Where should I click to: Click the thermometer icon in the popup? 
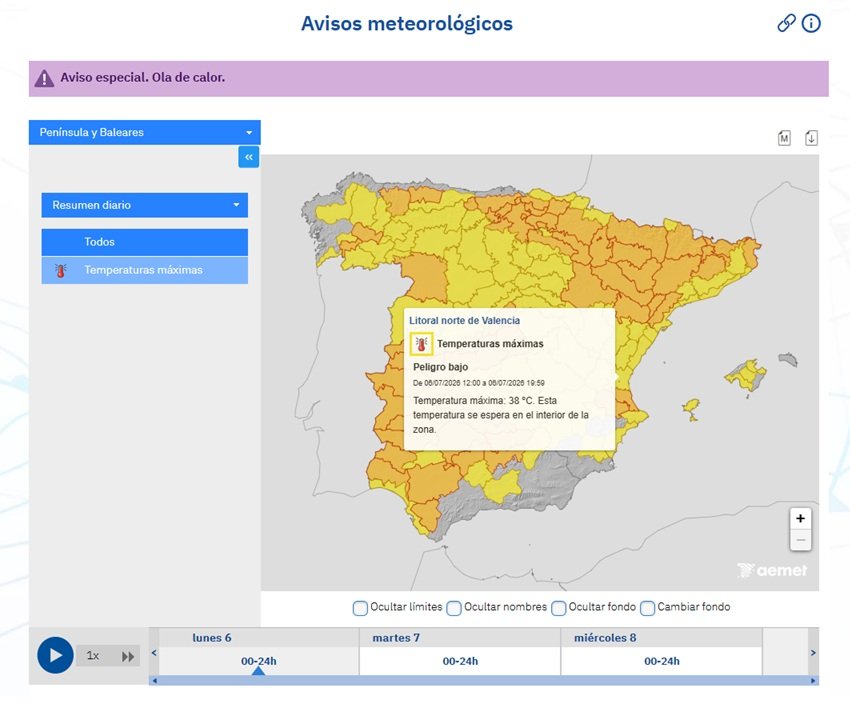(421, 344)
